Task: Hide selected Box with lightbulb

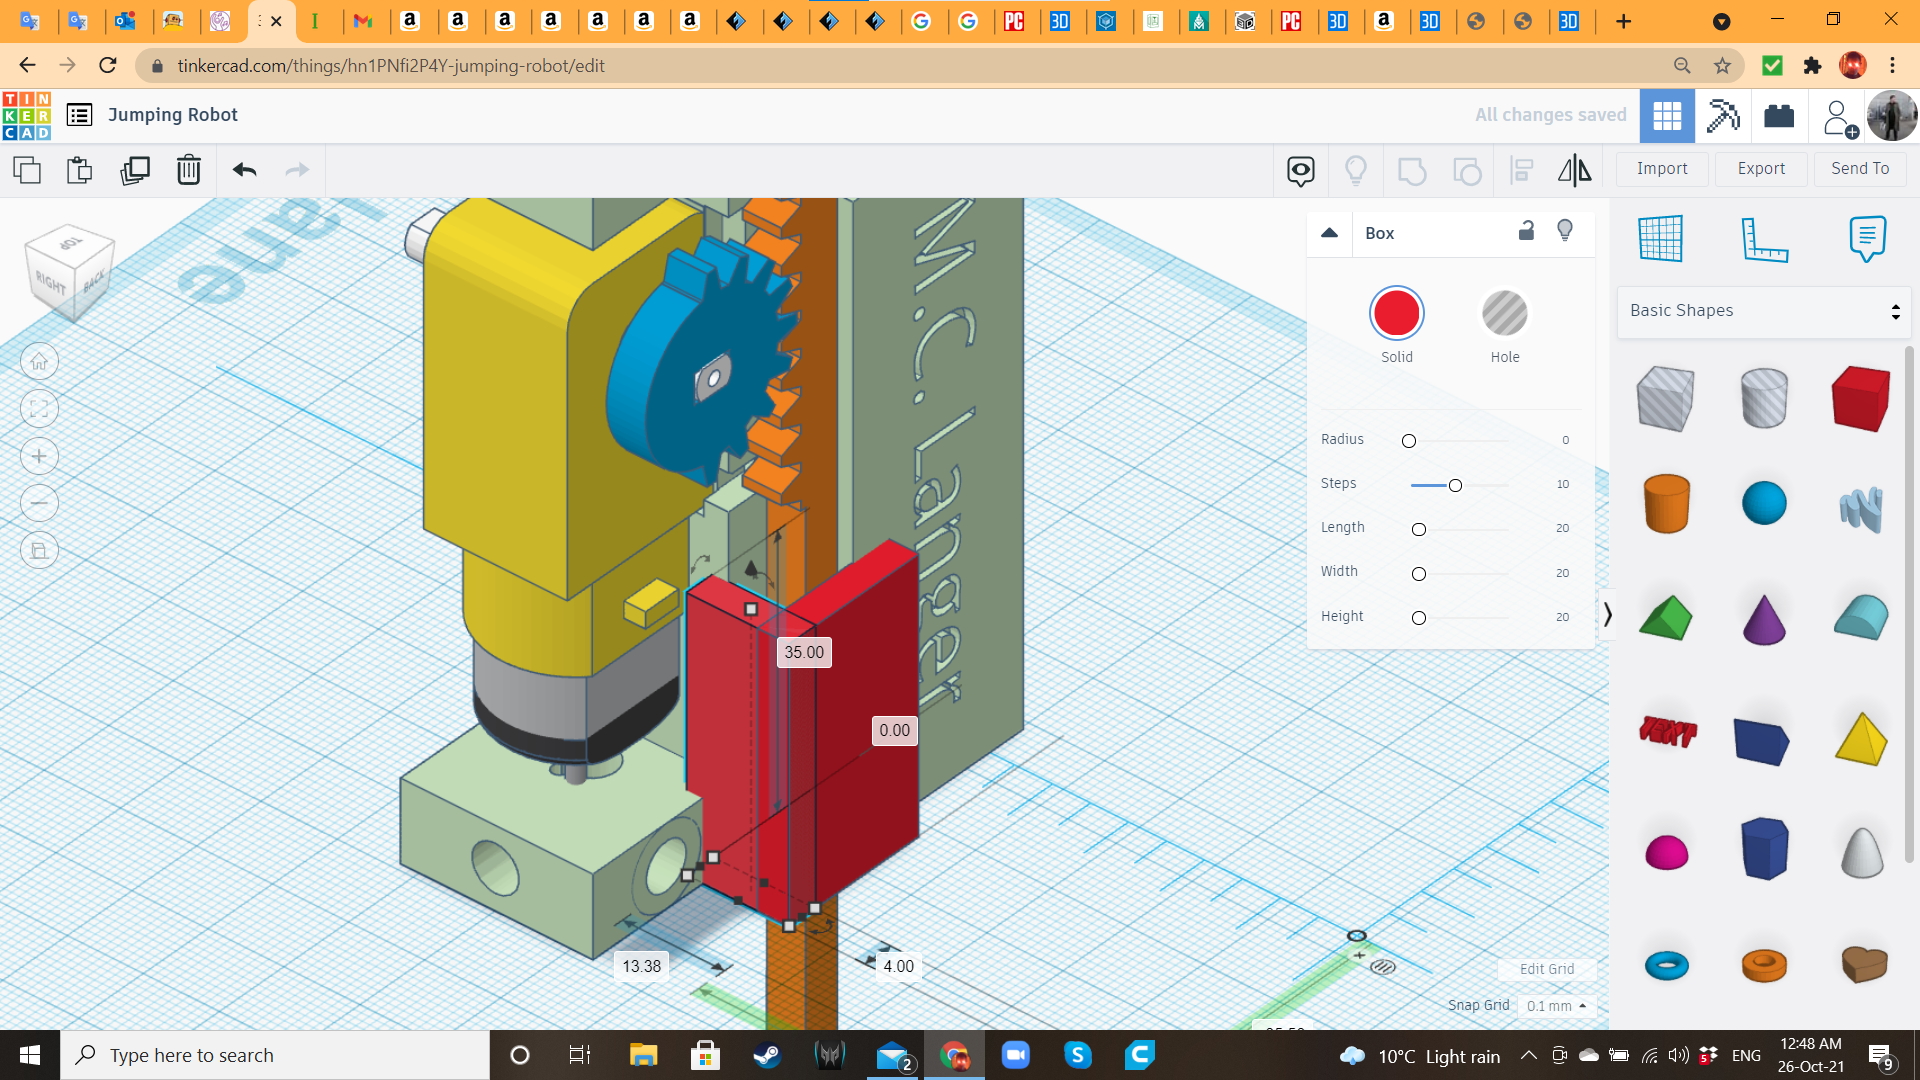Action: point(1565,231)
